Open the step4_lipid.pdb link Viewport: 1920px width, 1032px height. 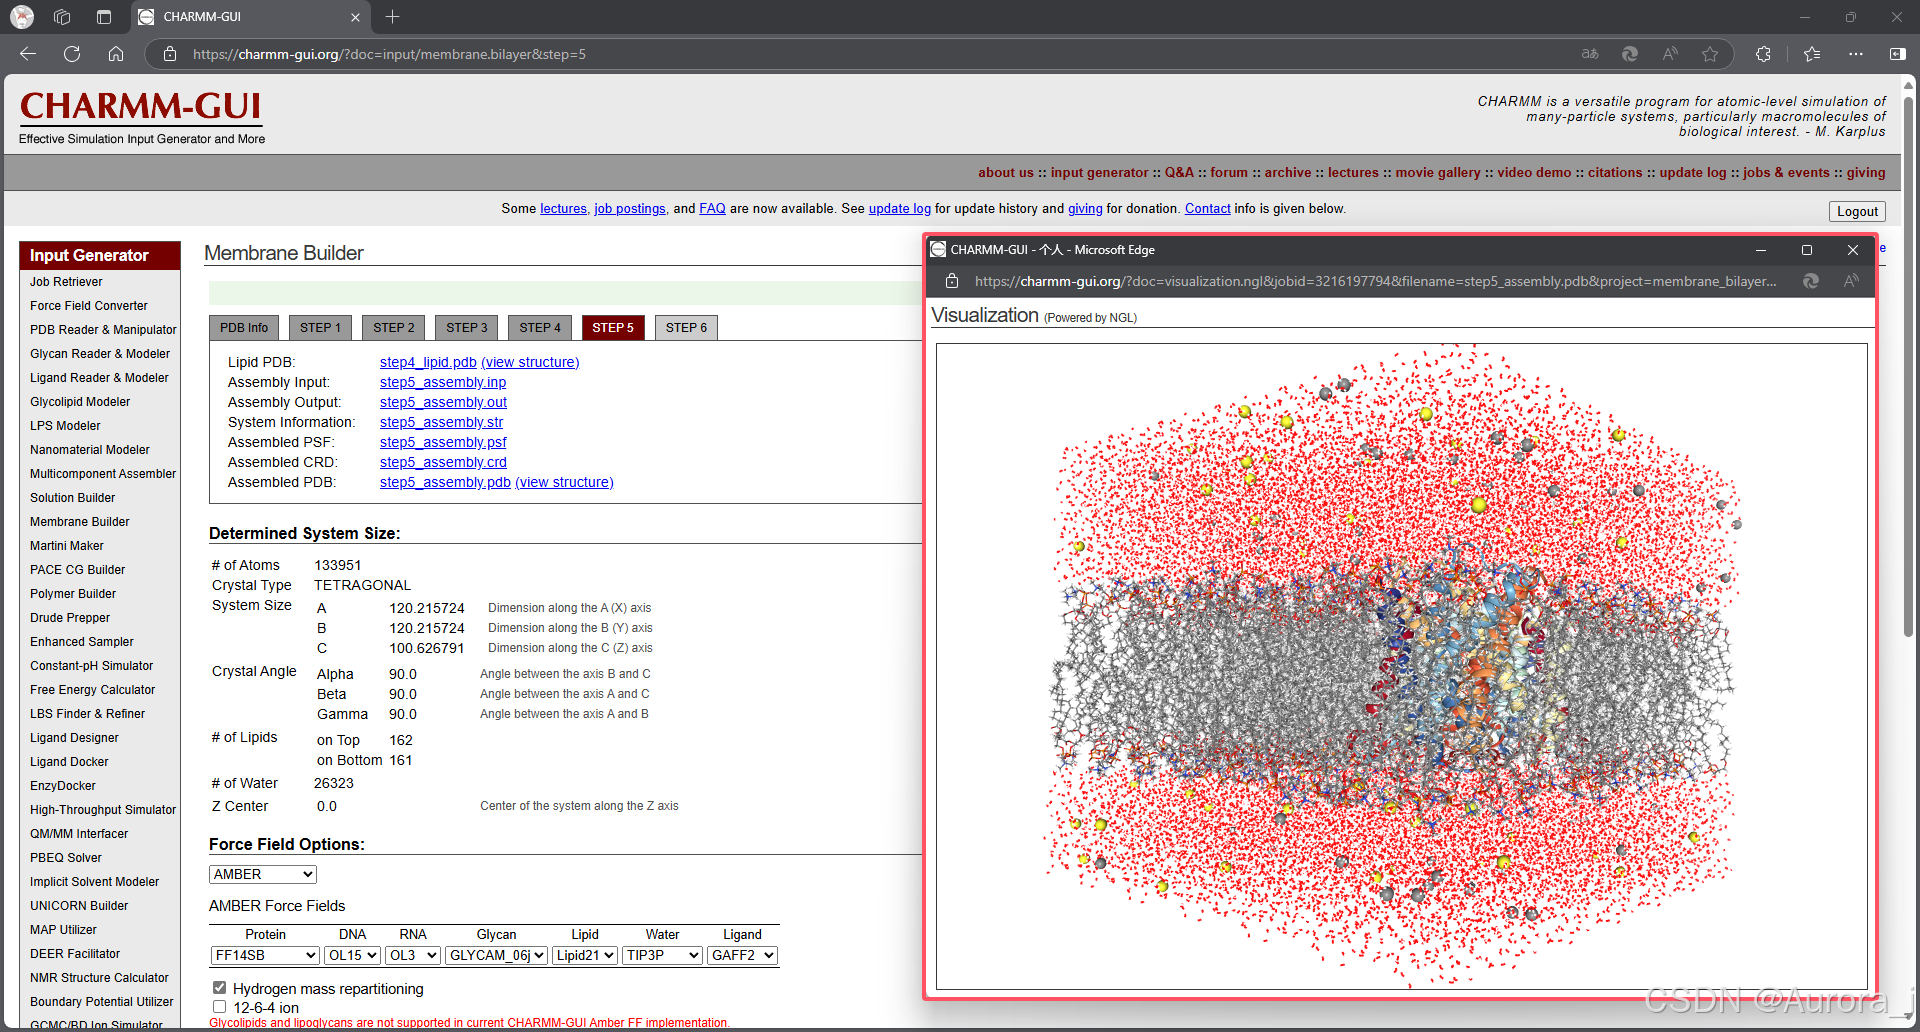pyautogui.click(x=428, y=362)
